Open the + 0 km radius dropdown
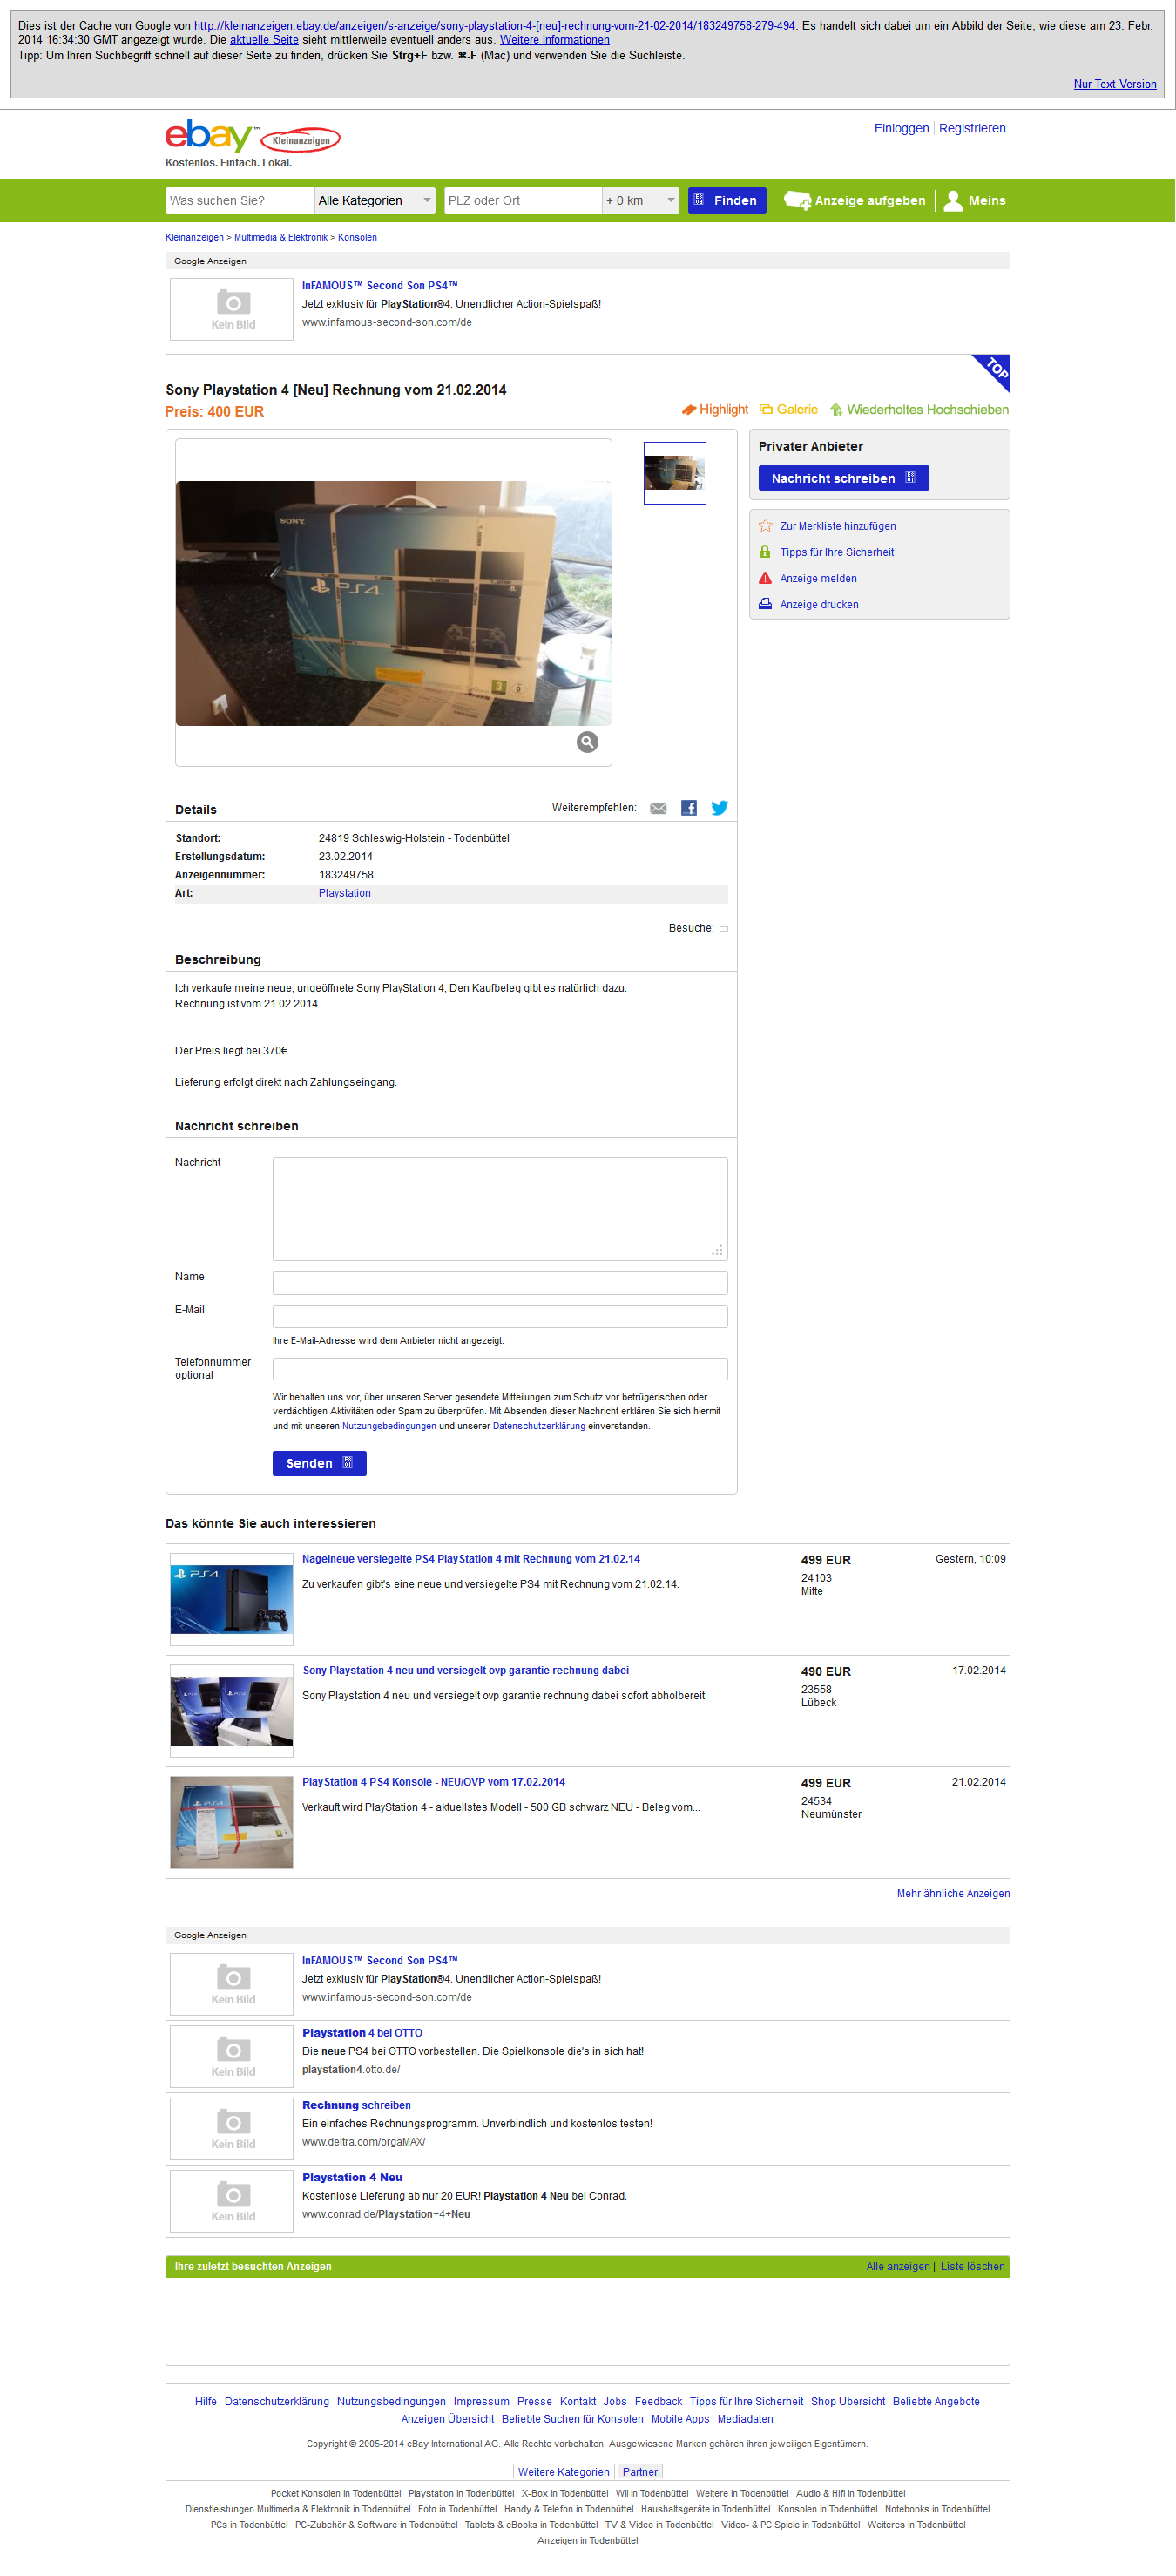Viewport: 1176px width, 2576px height. (641, 201)
